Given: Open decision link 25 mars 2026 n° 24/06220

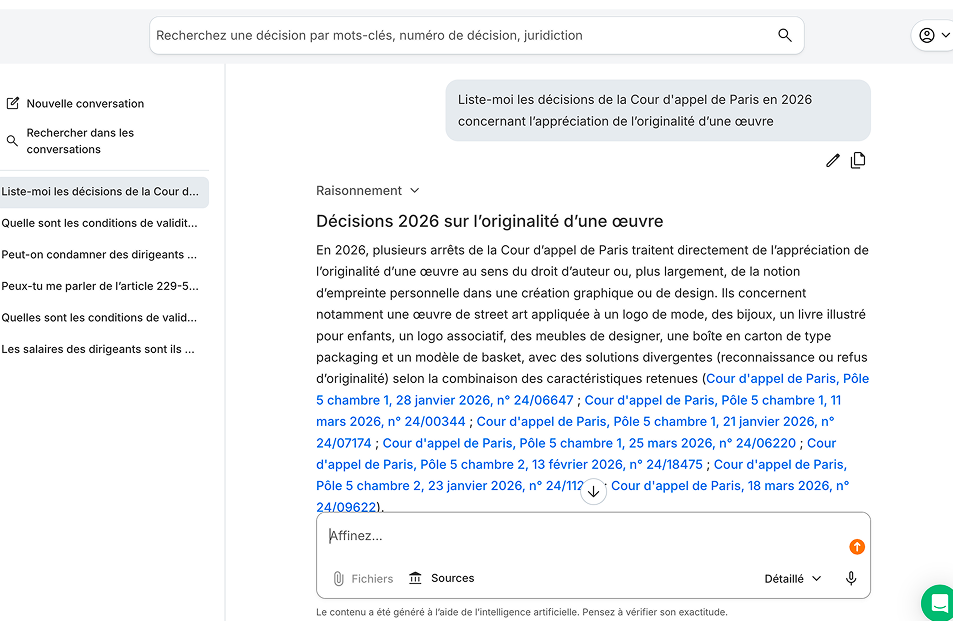Looking at the screenshot, I should 588,444.
